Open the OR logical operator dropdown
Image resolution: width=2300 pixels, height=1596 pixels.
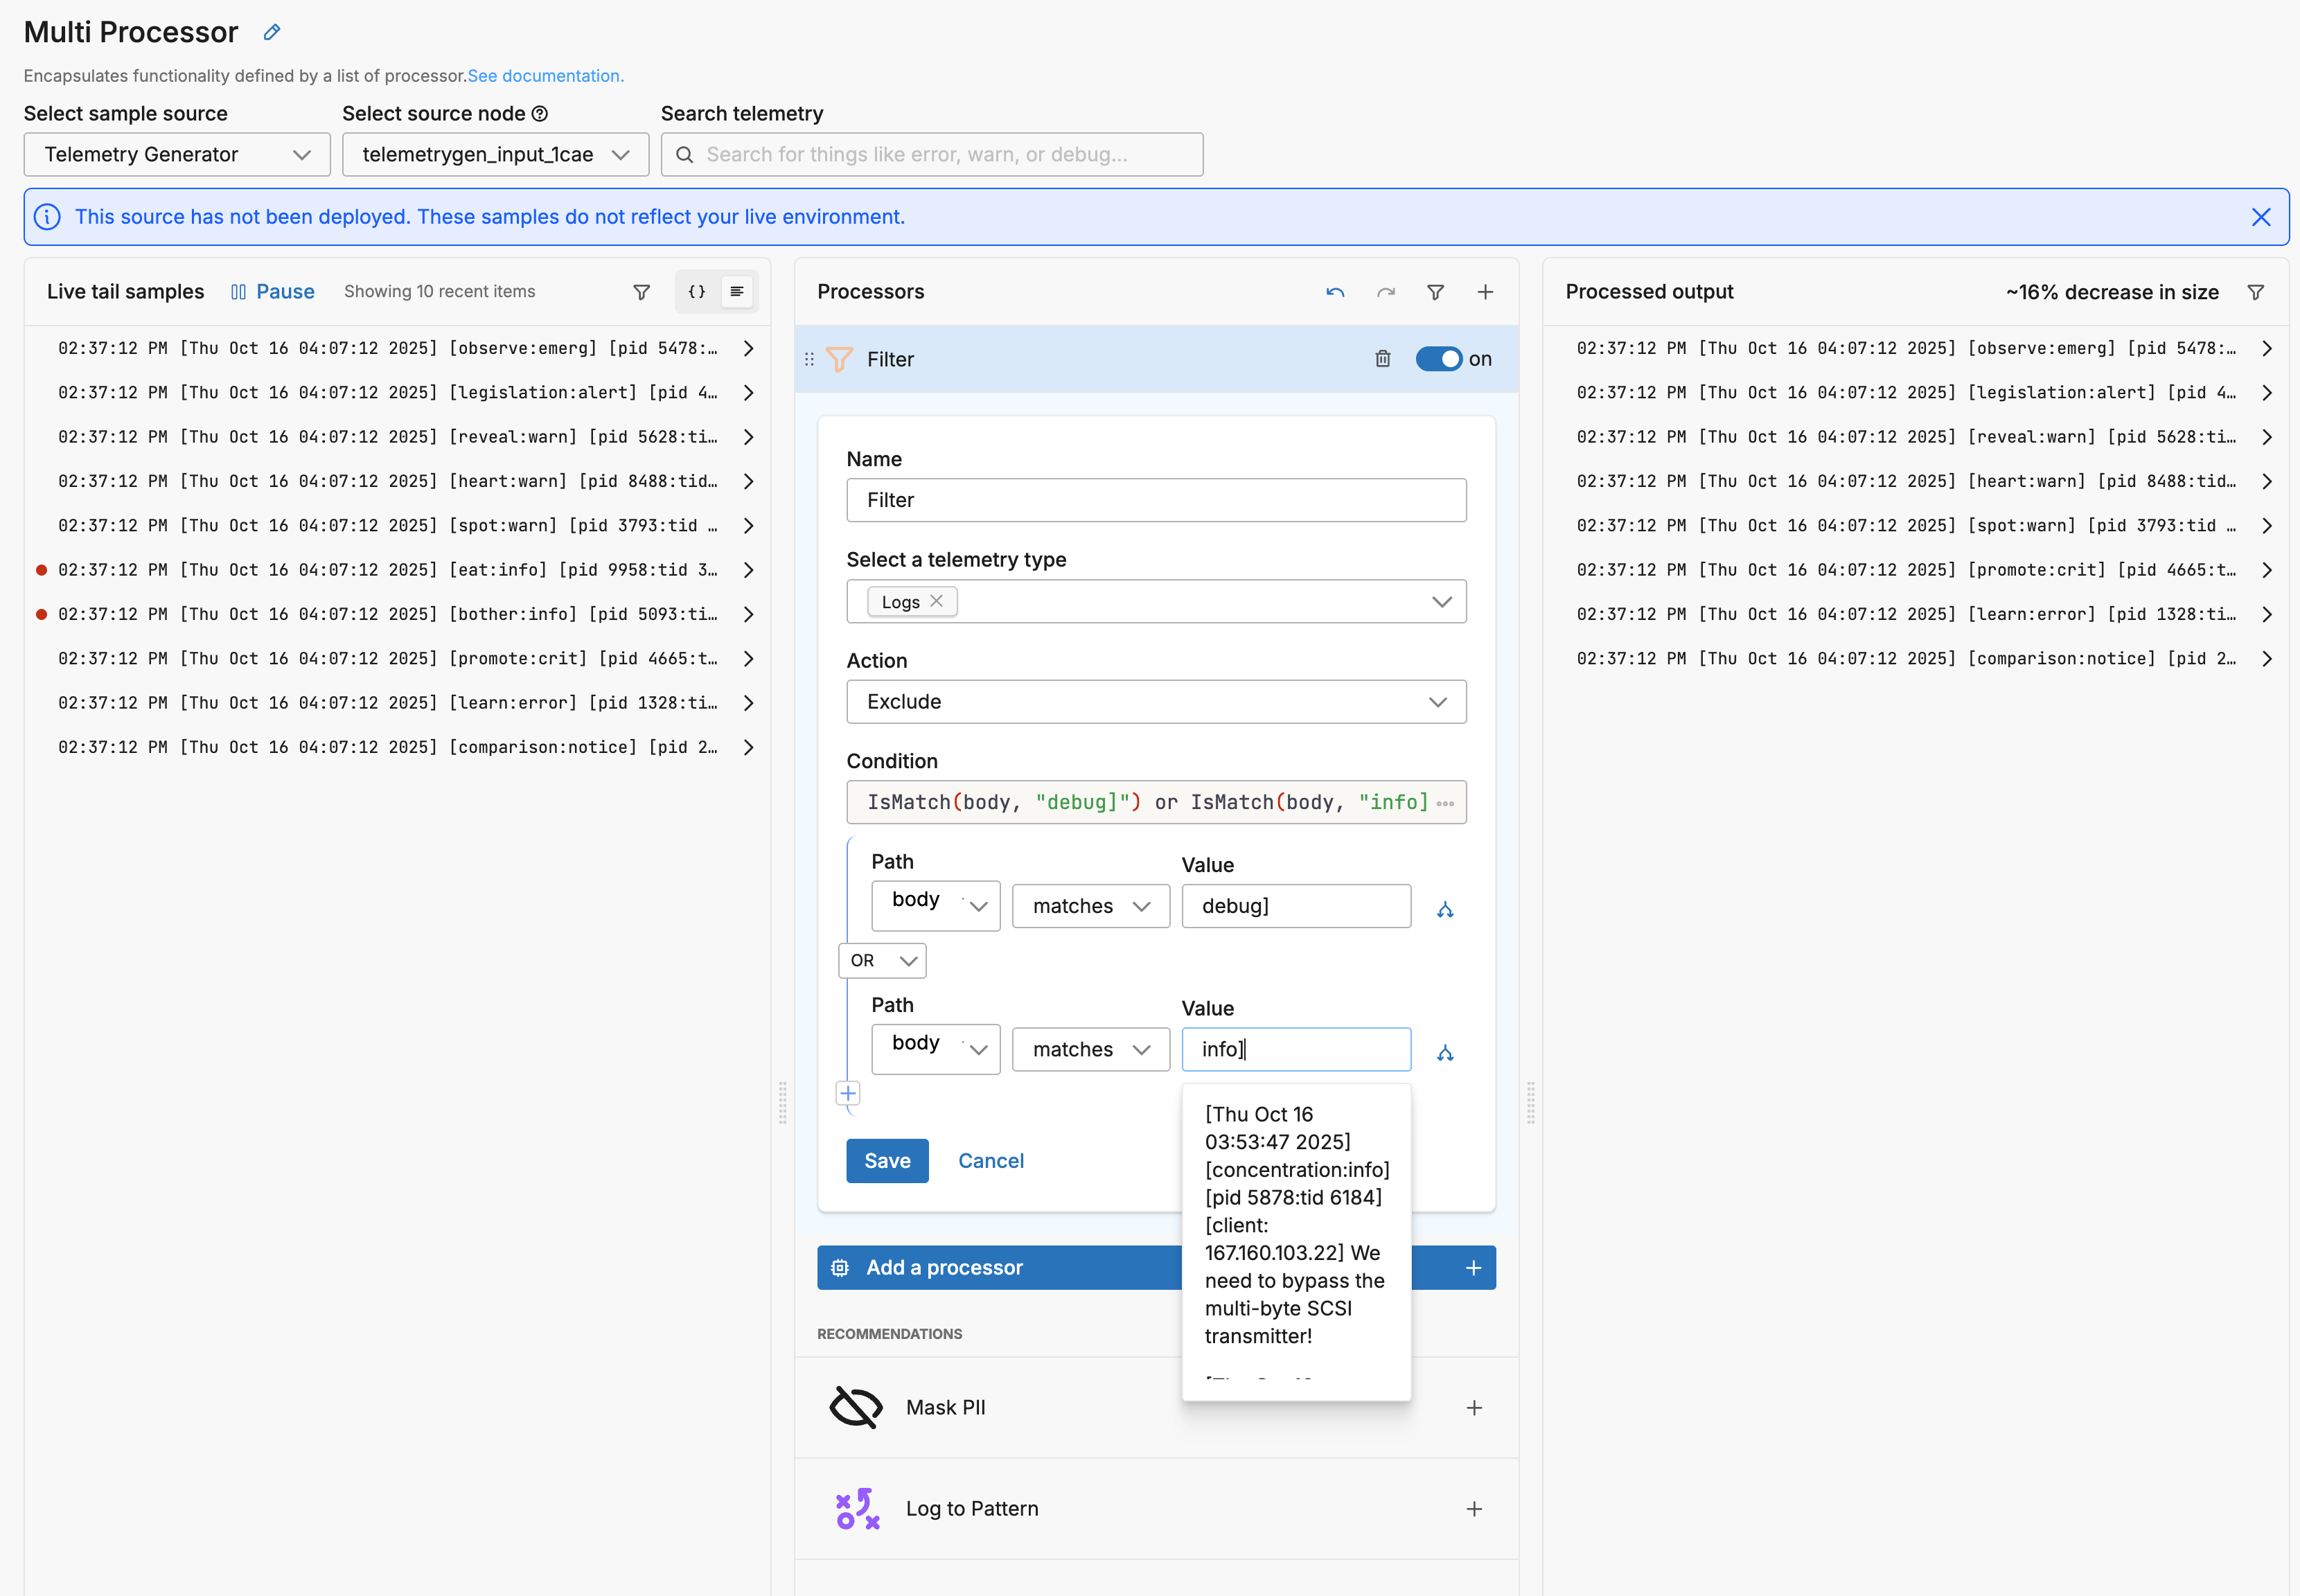click(882, 961)
